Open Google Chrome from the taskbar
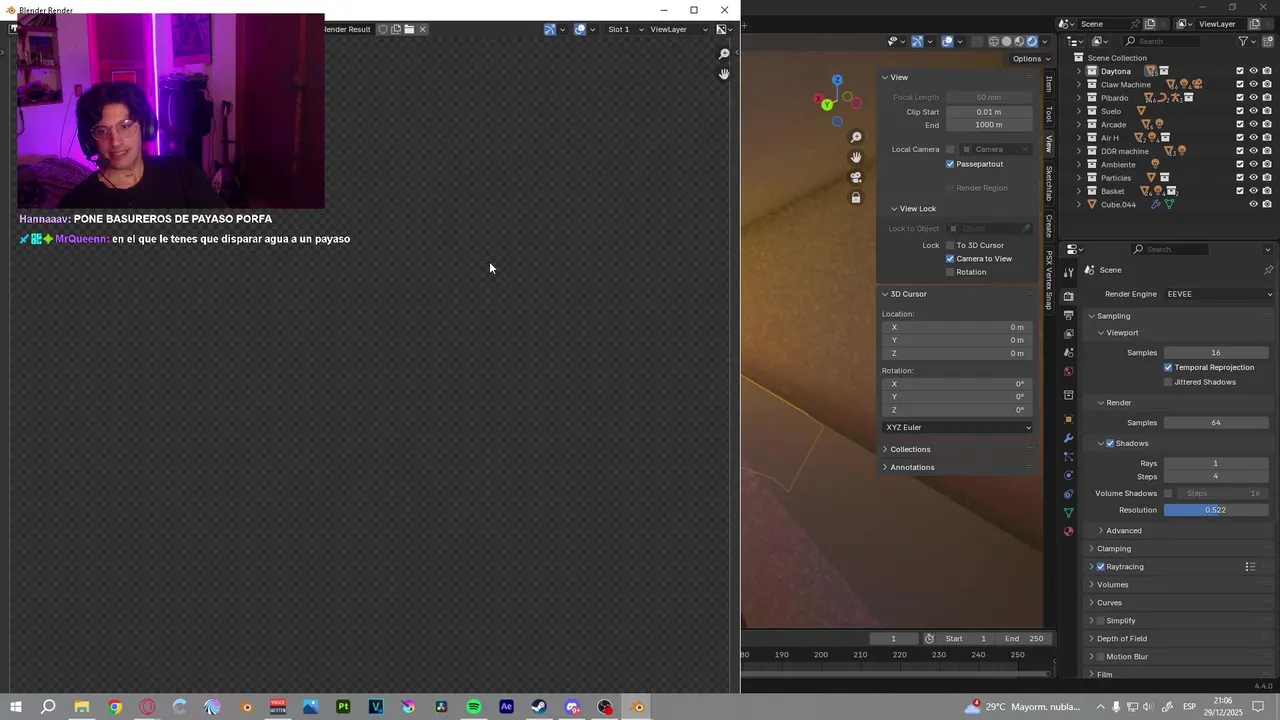 coord(115,707)
